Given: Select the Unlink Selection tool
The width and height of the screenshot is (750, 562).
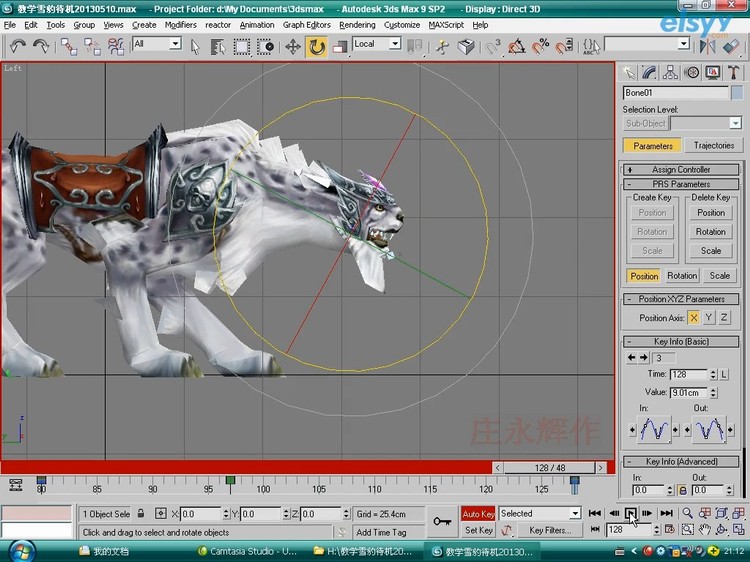Looking at the screenshot, I should (x=92, y=46).
